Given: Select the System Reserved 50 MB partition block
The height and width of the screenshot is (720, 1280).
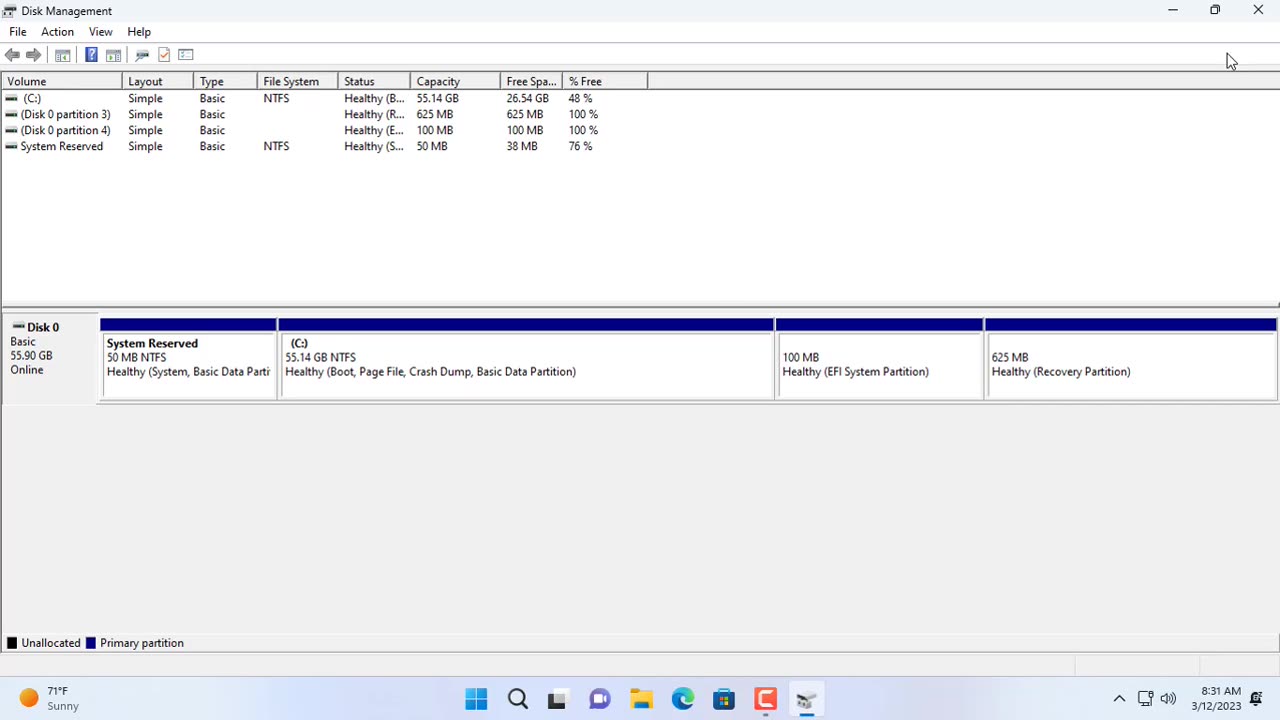Looking at the screenshot, I should (x=188, y=359).
